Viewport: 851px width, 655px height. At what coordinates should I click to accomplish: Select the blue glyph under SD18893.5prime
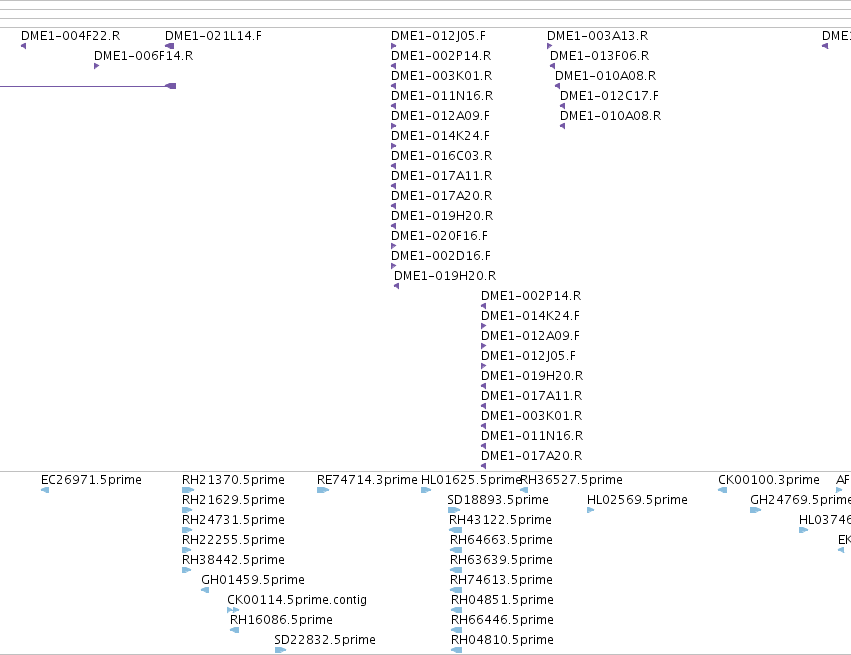(x=454, y=510)
